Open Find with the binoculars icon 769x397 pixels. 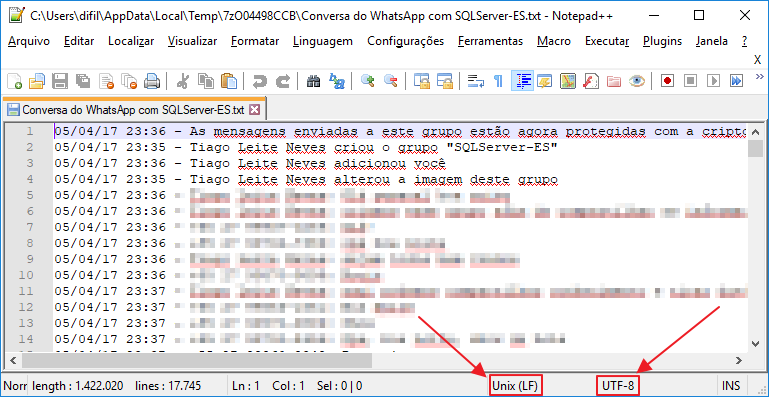pos(313,81)
